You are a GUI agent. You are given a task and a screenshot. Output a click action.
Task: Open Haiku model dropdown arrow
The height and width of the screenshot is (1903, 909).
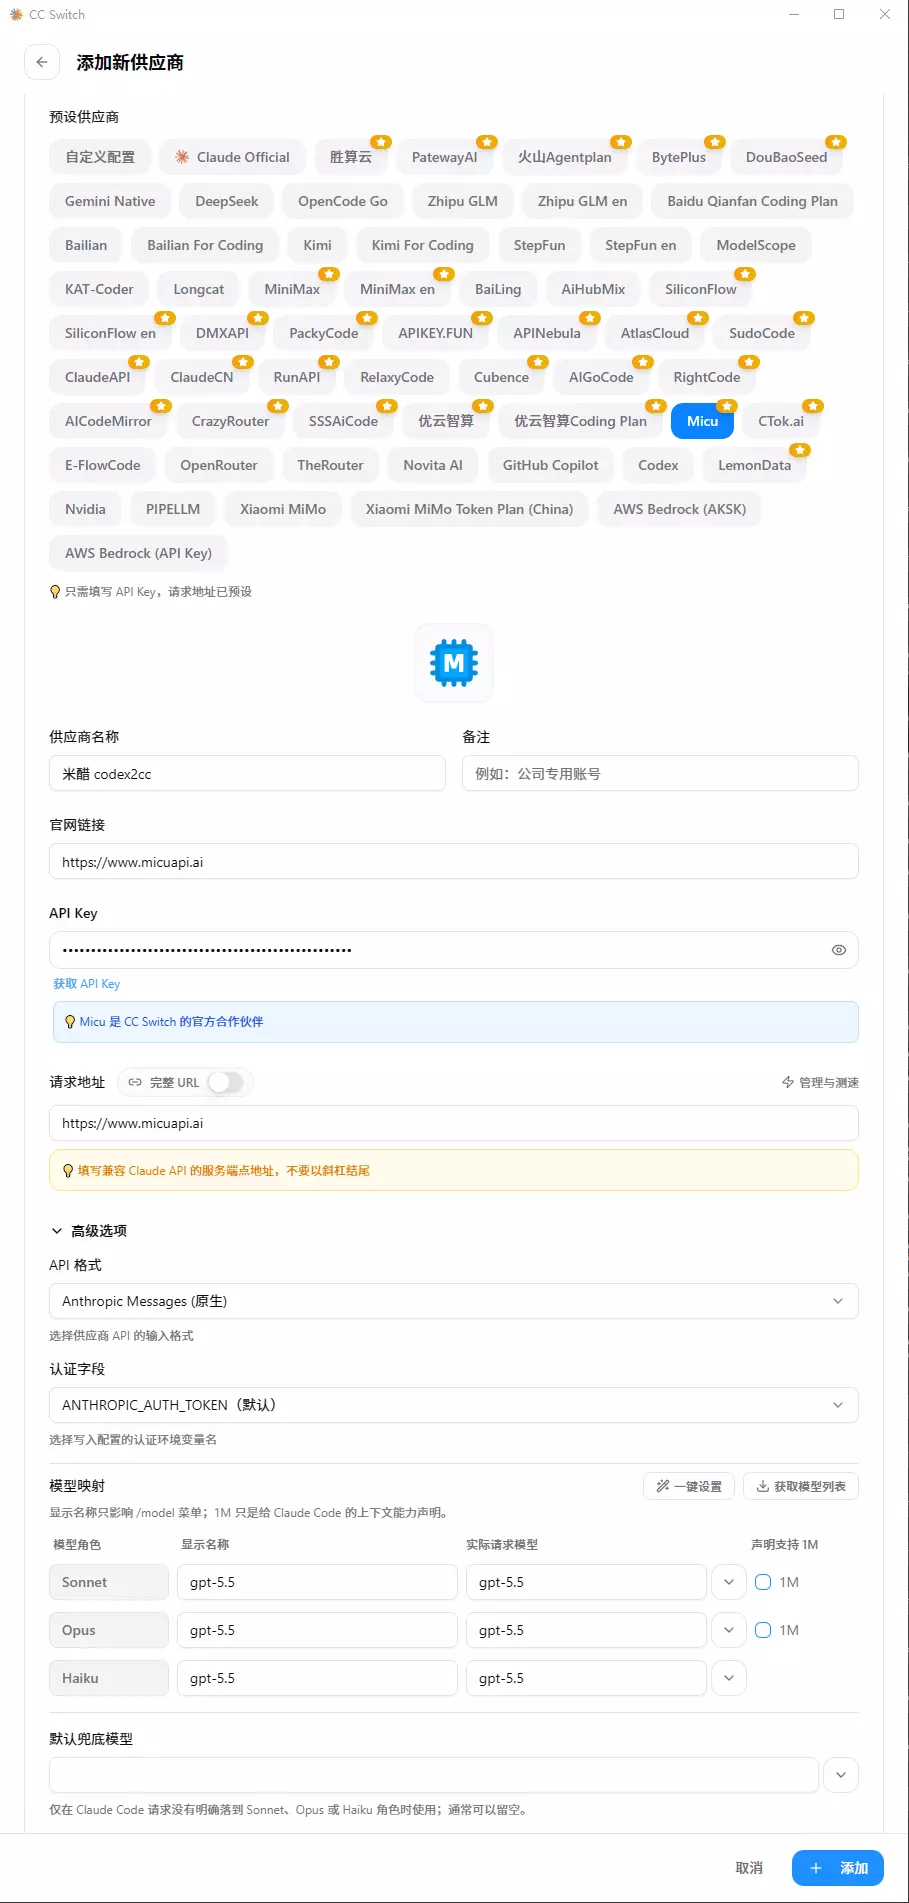click(729, 1678)
